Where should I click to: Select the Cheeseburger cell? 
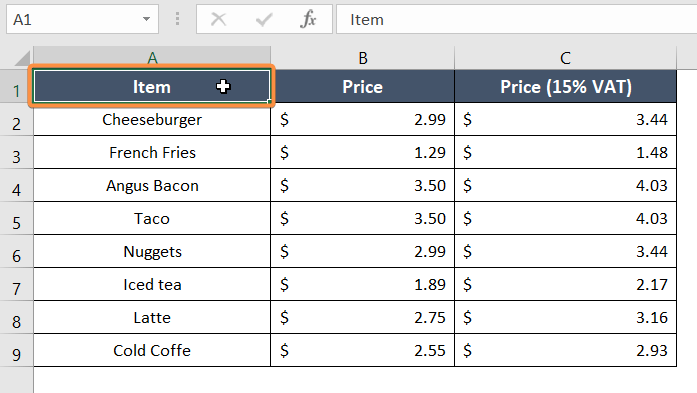(152, 120)
